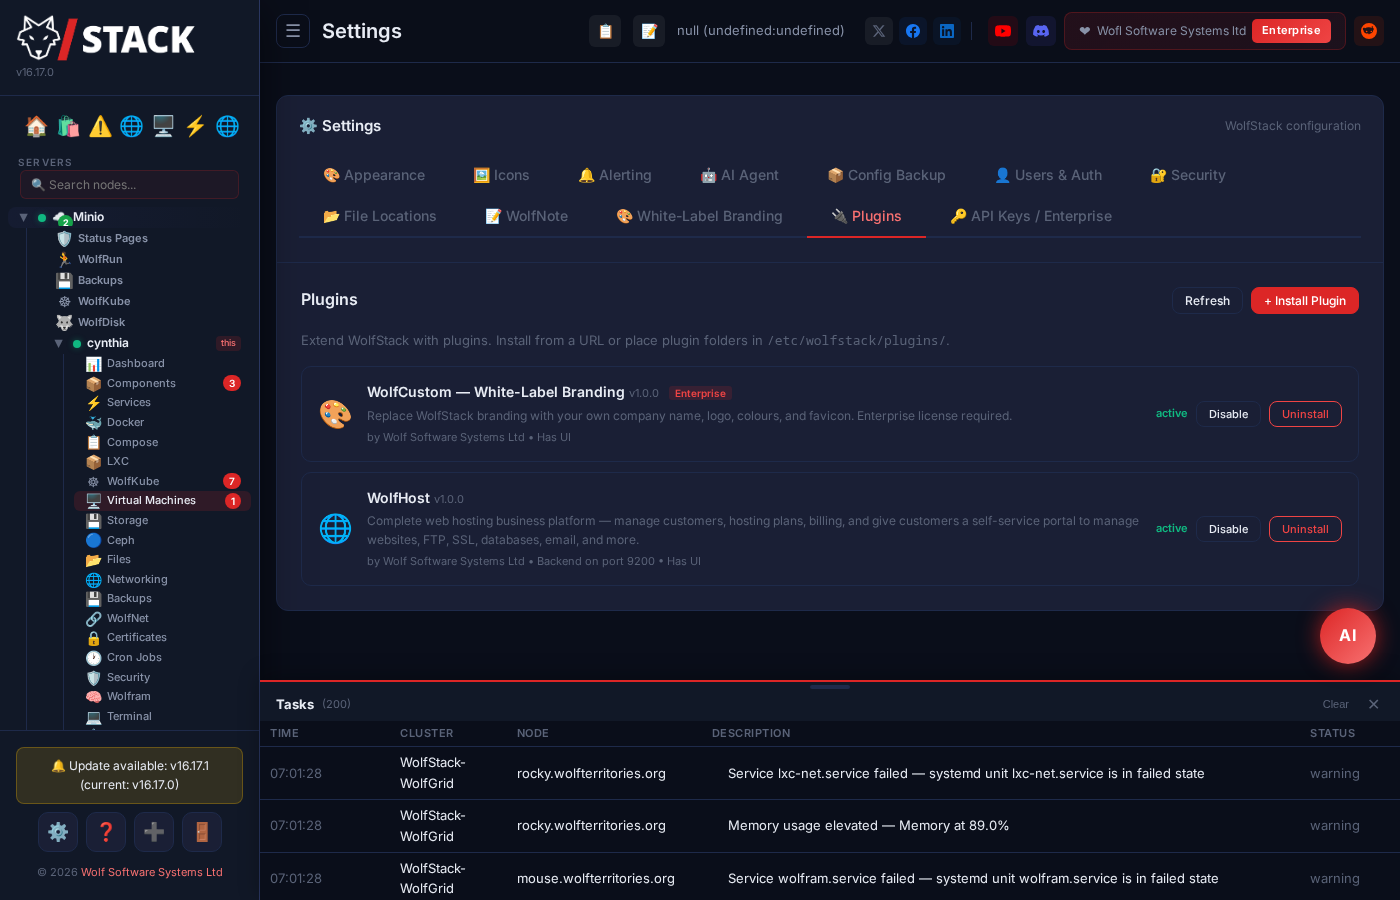Toggle the hamburger menu button beside Settings
Screen dimensions: 1400x900
coord(293,31)
